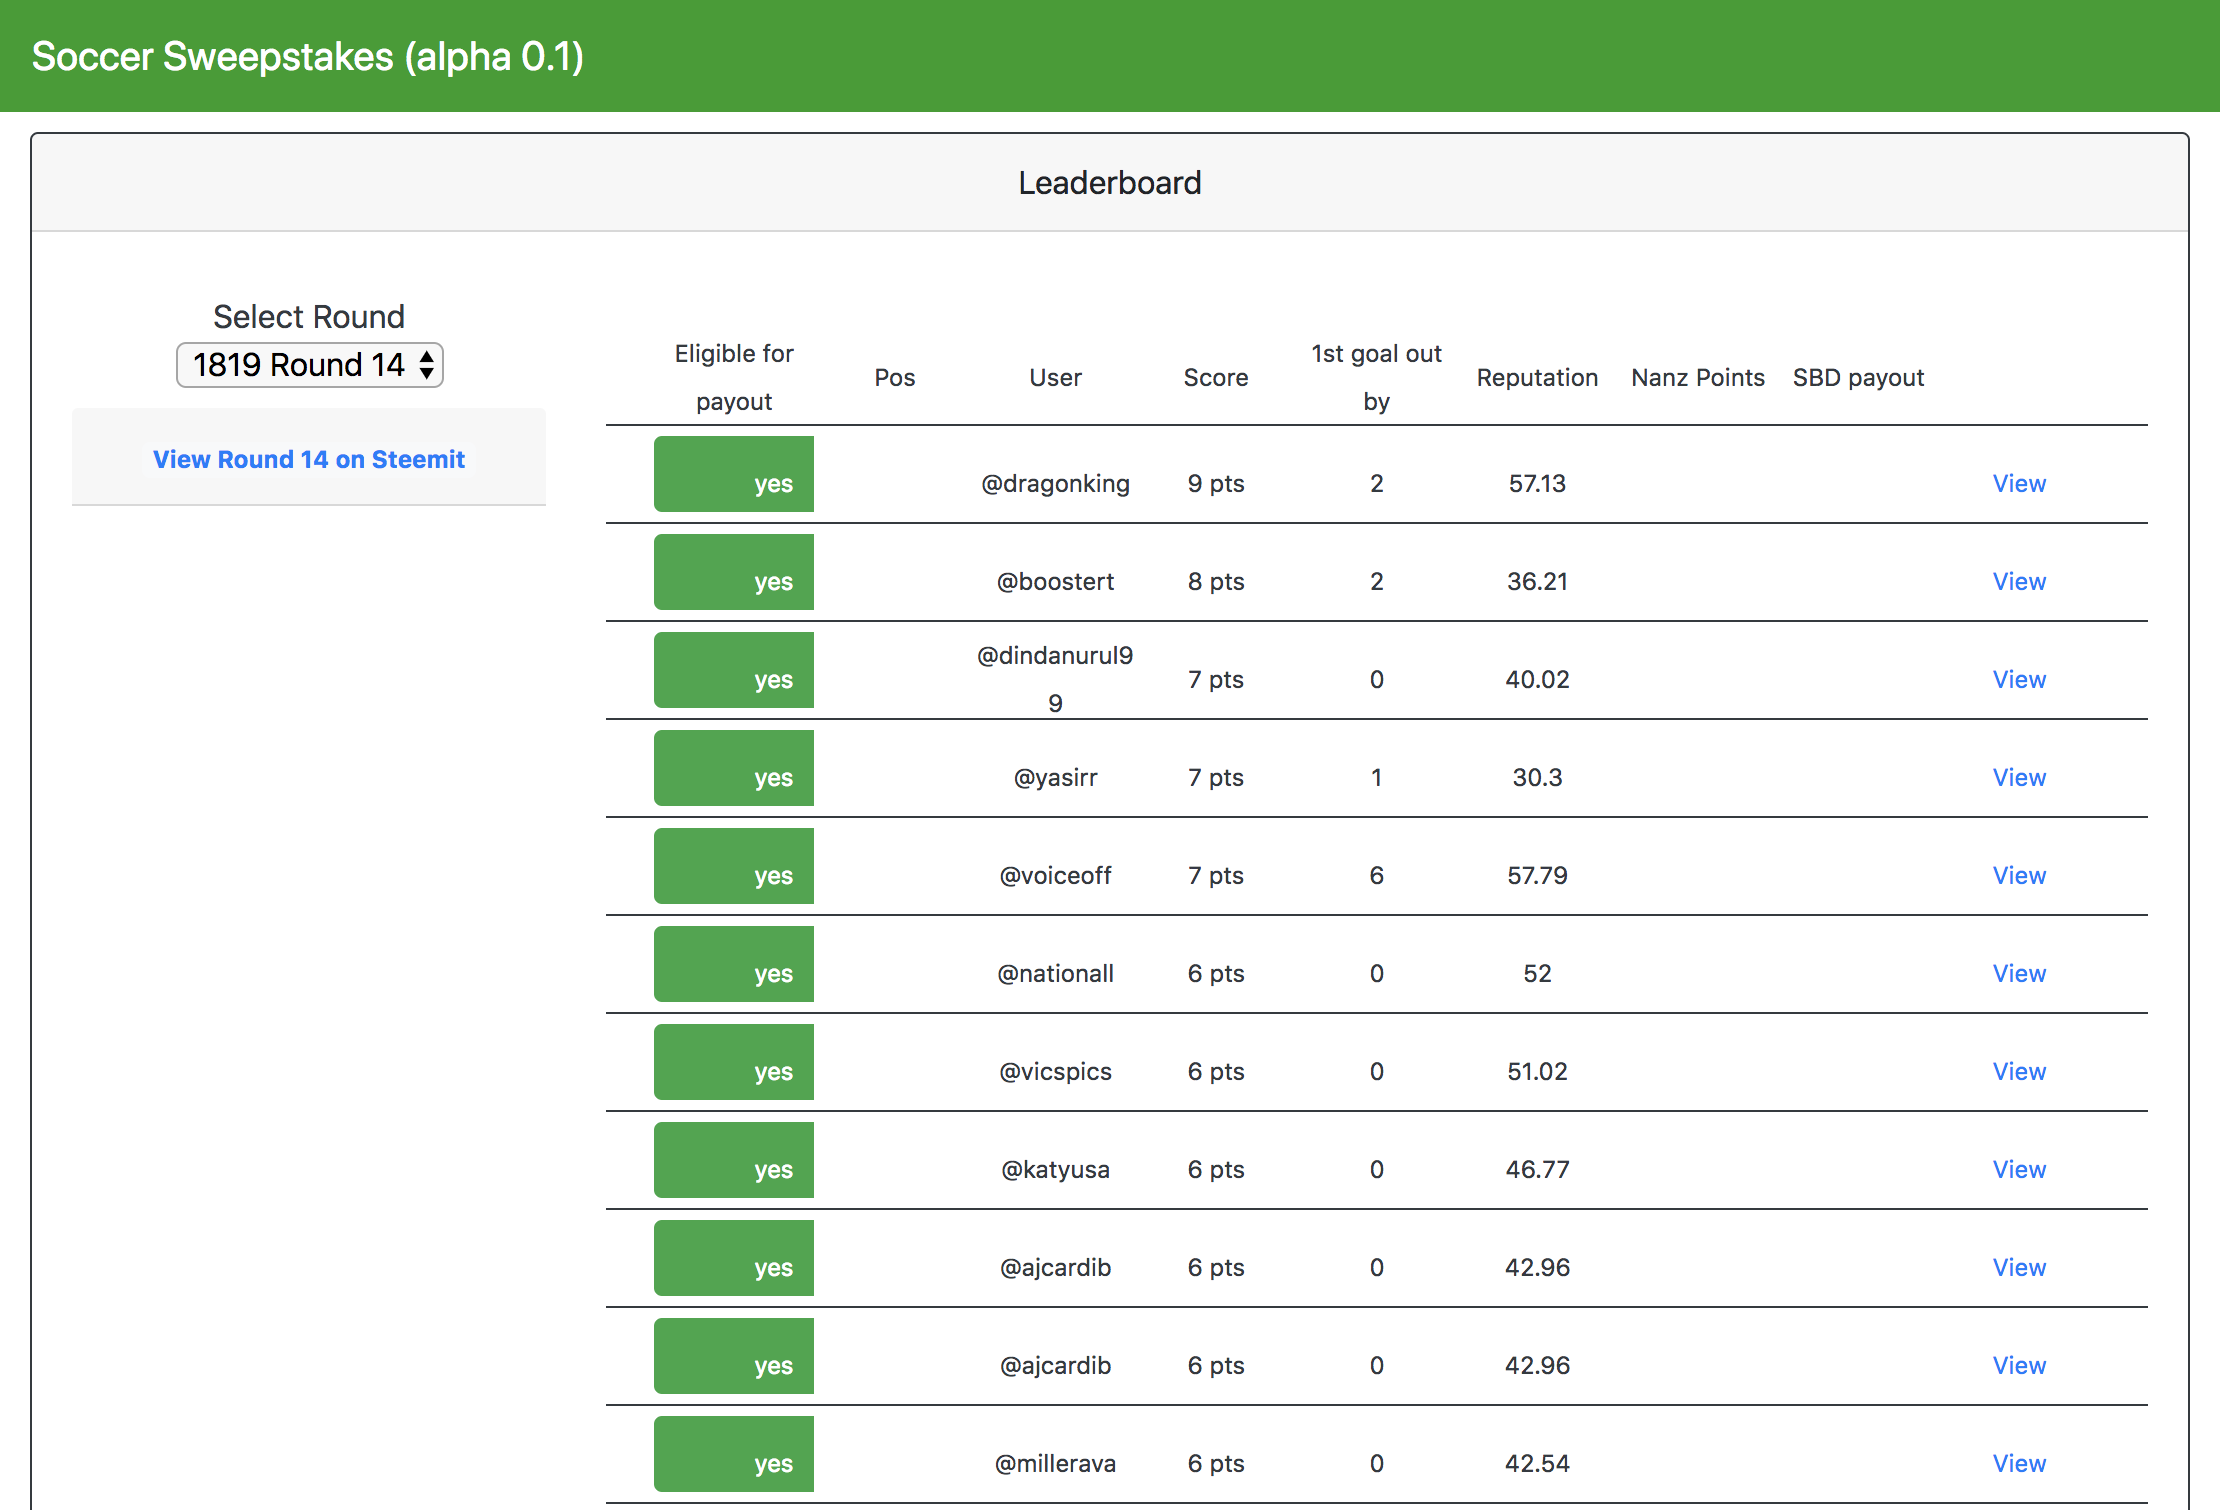Click View link for @yasirr
The height and width of the screenshot is (1510, 2228).
2019,777
